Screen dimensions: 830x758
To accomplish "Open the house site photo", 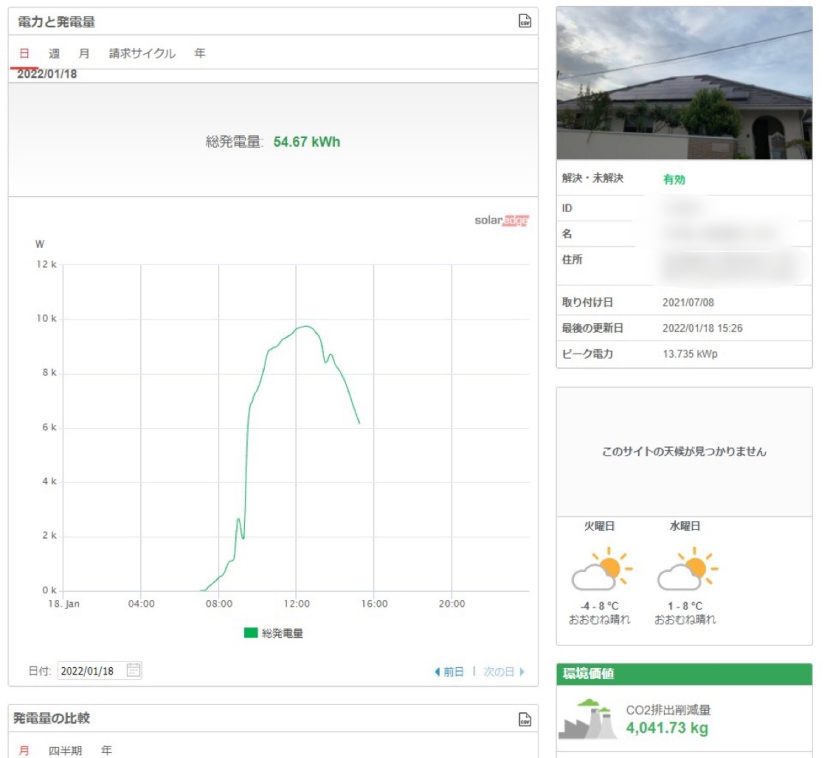I will point(684,83).
